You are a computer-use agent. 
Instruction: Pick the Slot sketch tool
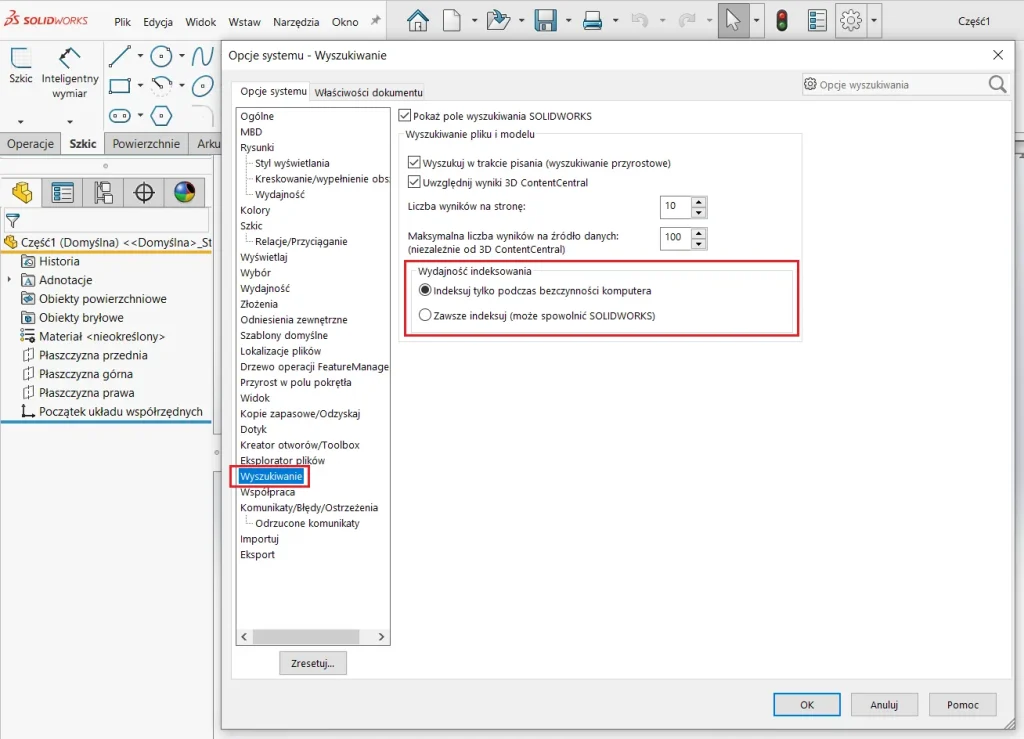(120, 116)
